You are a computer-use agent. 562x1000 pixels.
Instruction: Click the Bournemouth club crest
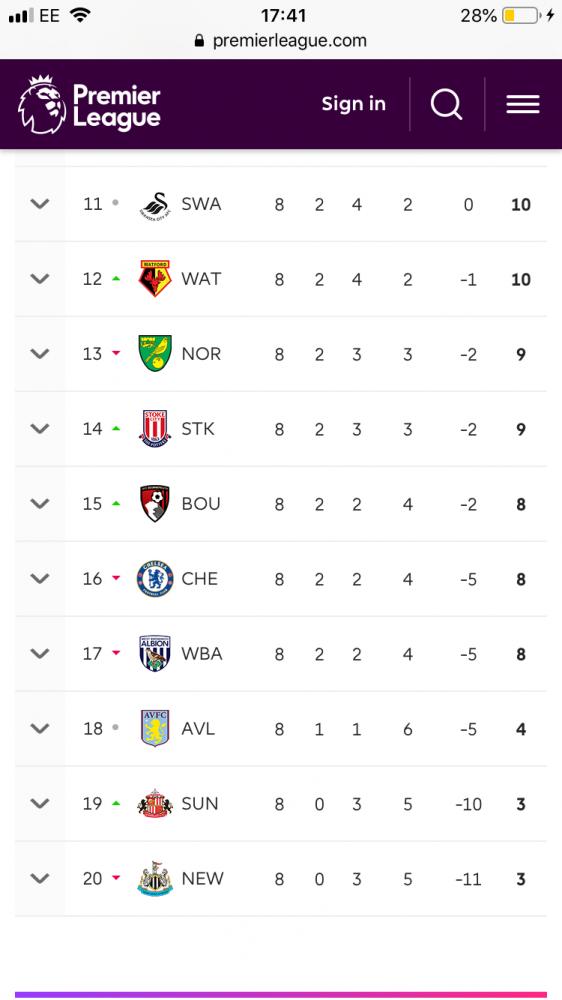155,504
